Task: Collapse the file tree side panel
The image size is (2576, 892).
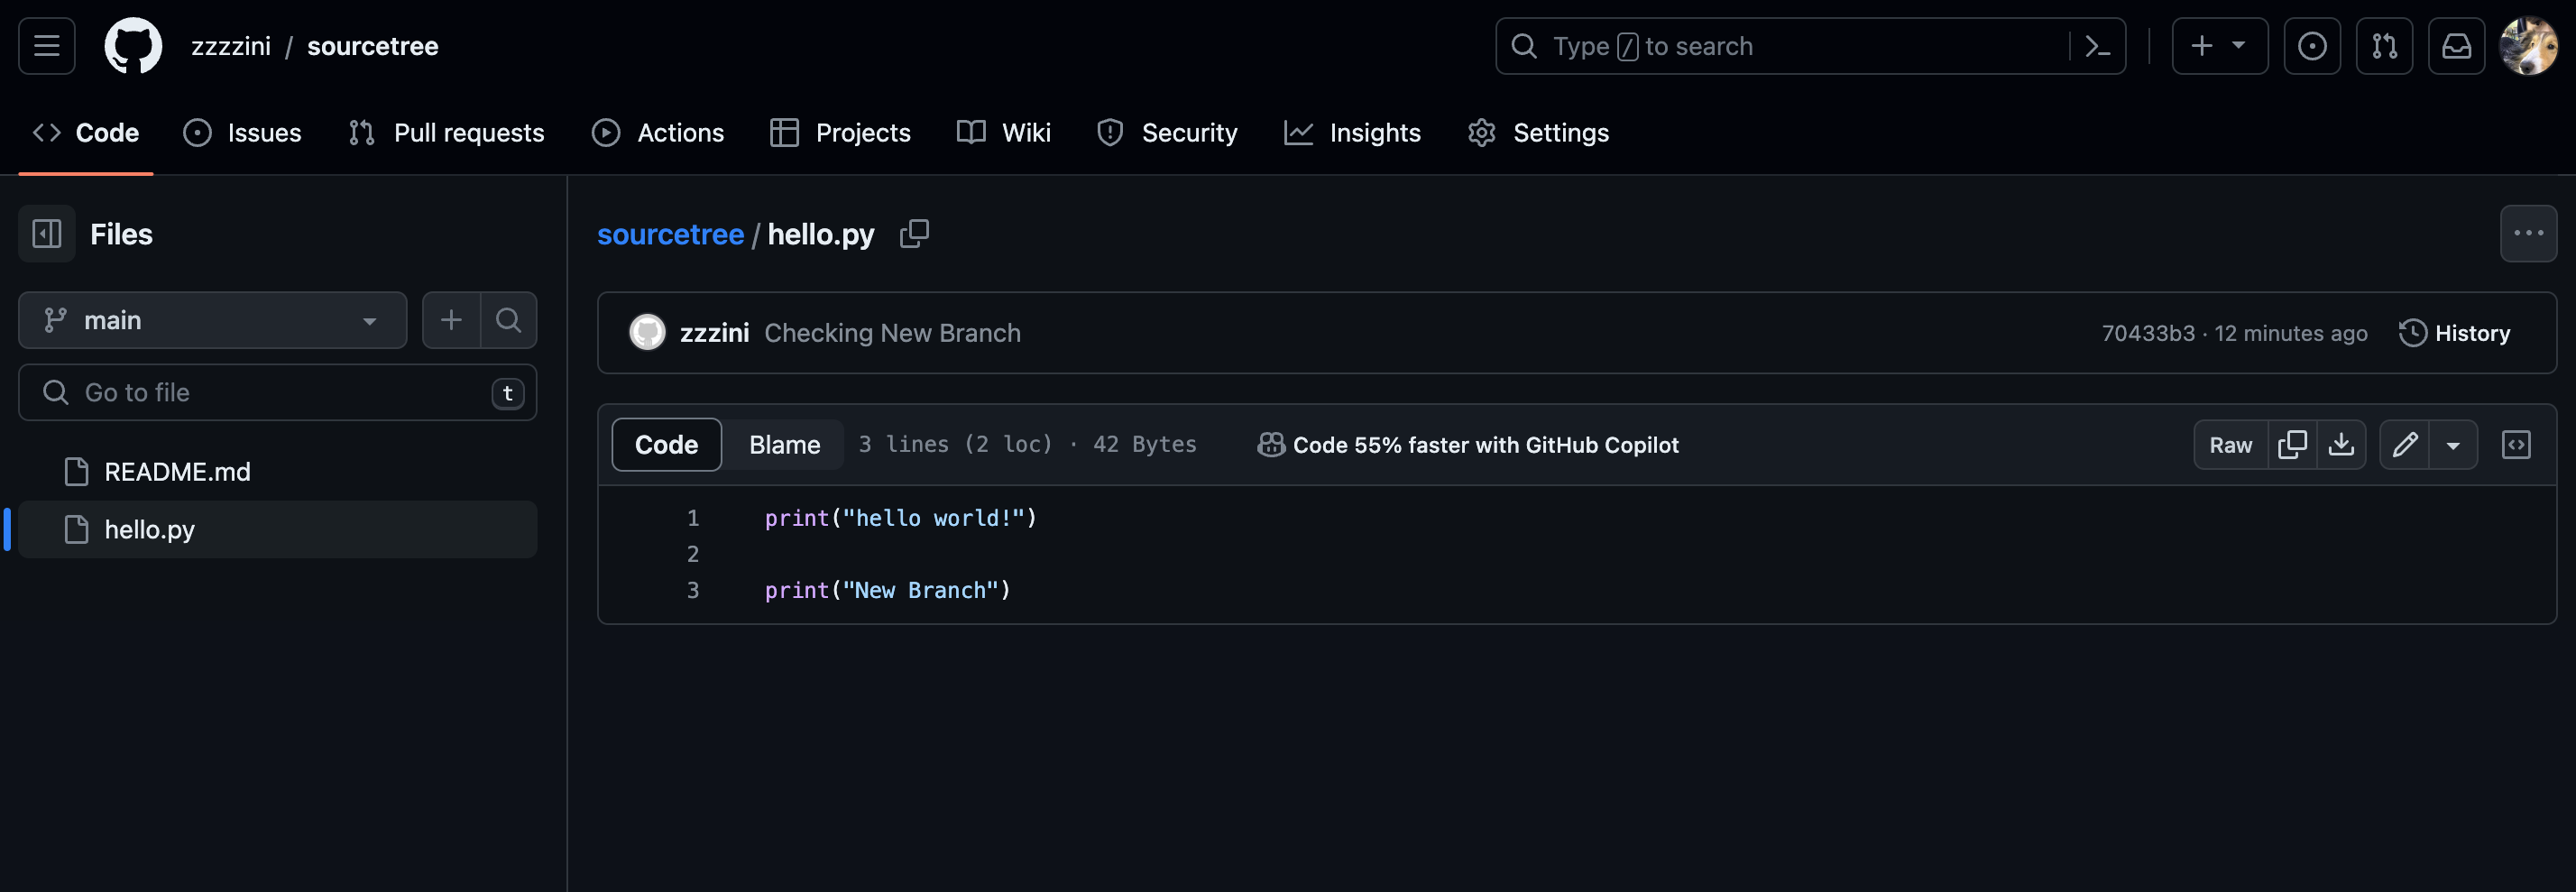Action: [47, 234]
